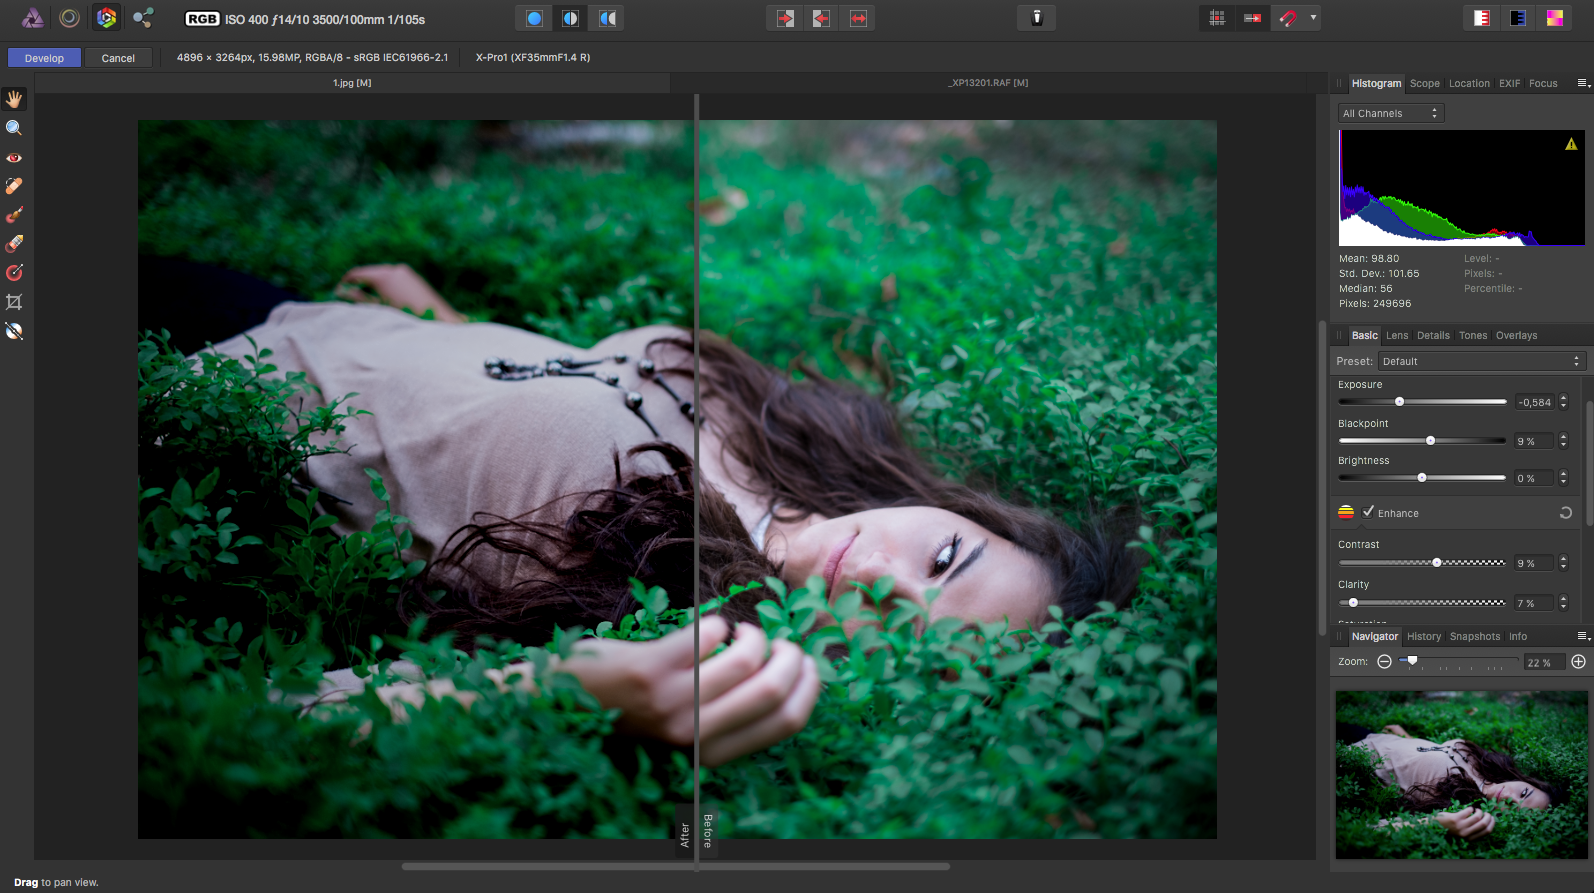
Task: Click swap before/after double-arrow icon
Action: (x=858, y=18)
